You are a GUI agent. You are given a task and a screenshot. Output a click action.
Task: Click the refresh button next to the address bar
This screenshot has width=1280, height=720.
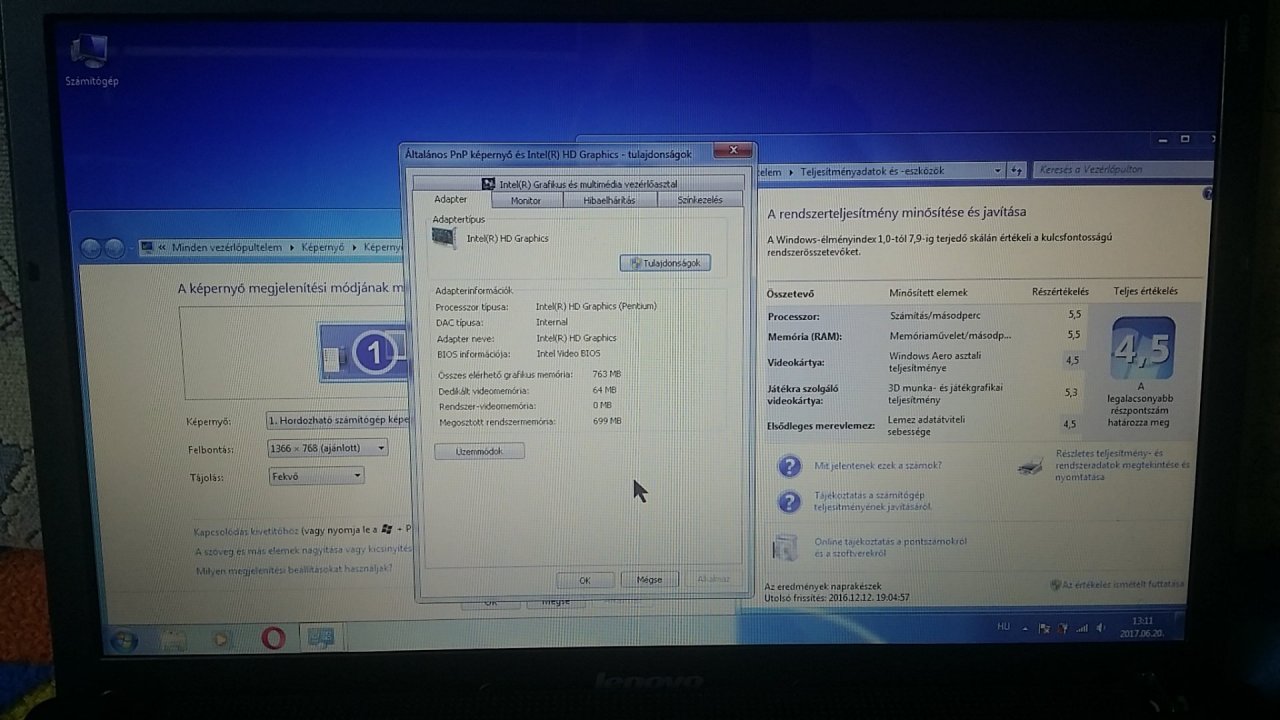(x=1016, y=172)
